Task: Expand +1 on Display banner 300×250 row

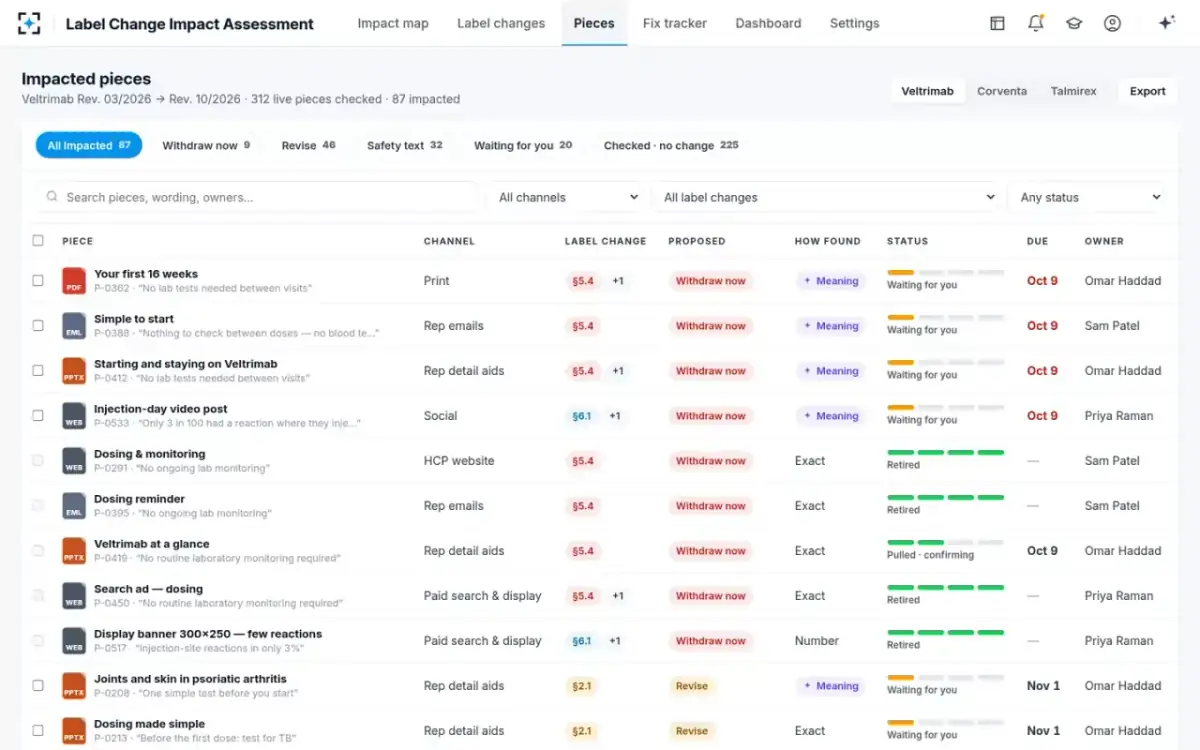Action: point(615,641)
